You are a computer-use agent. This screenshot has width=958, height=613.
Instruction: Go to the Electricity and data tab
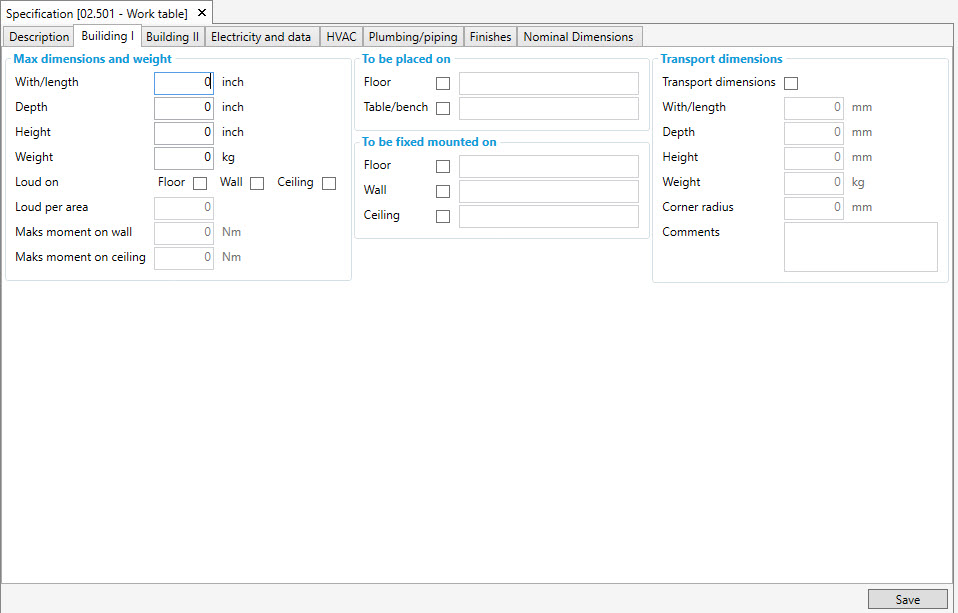point(261,37)
